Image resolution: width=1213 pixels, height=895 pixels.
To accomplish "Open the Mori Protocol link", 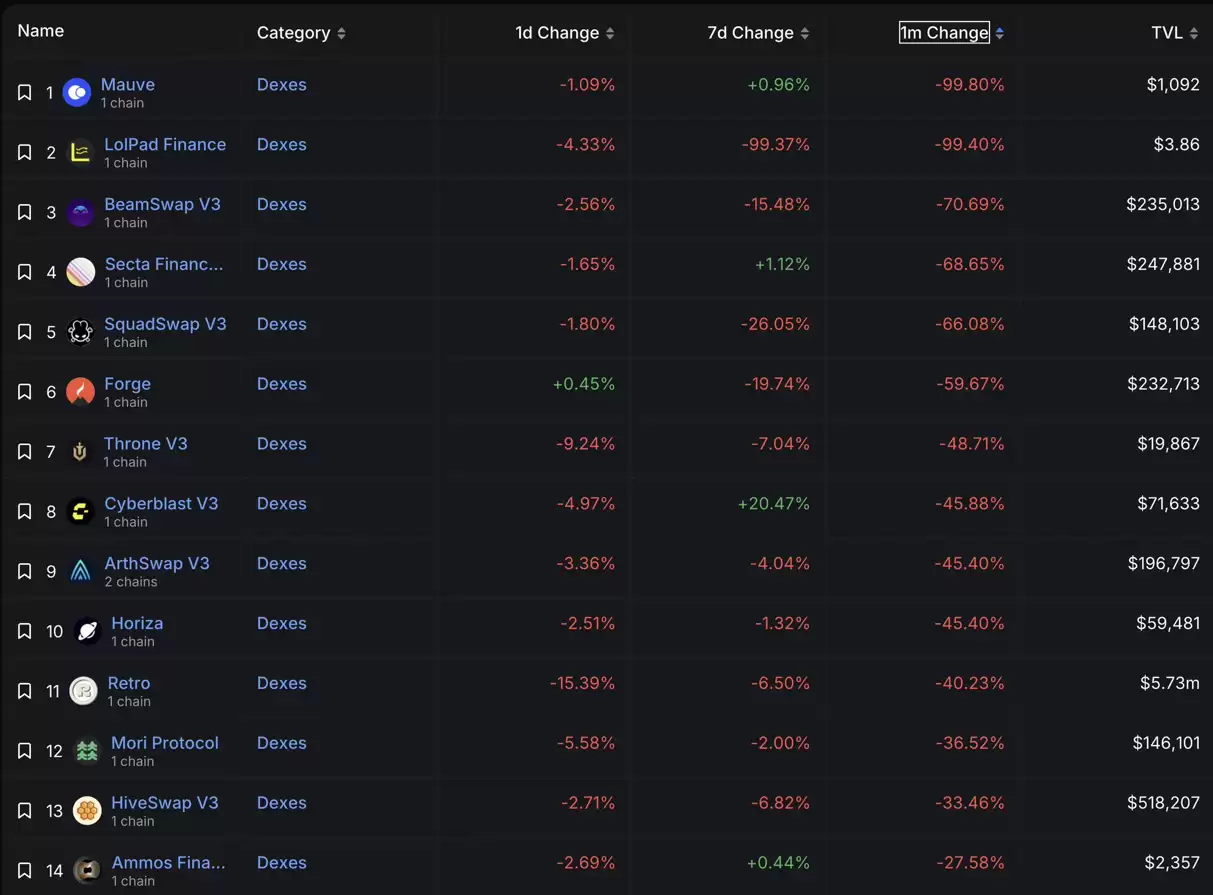I will [x=165, y=743].
